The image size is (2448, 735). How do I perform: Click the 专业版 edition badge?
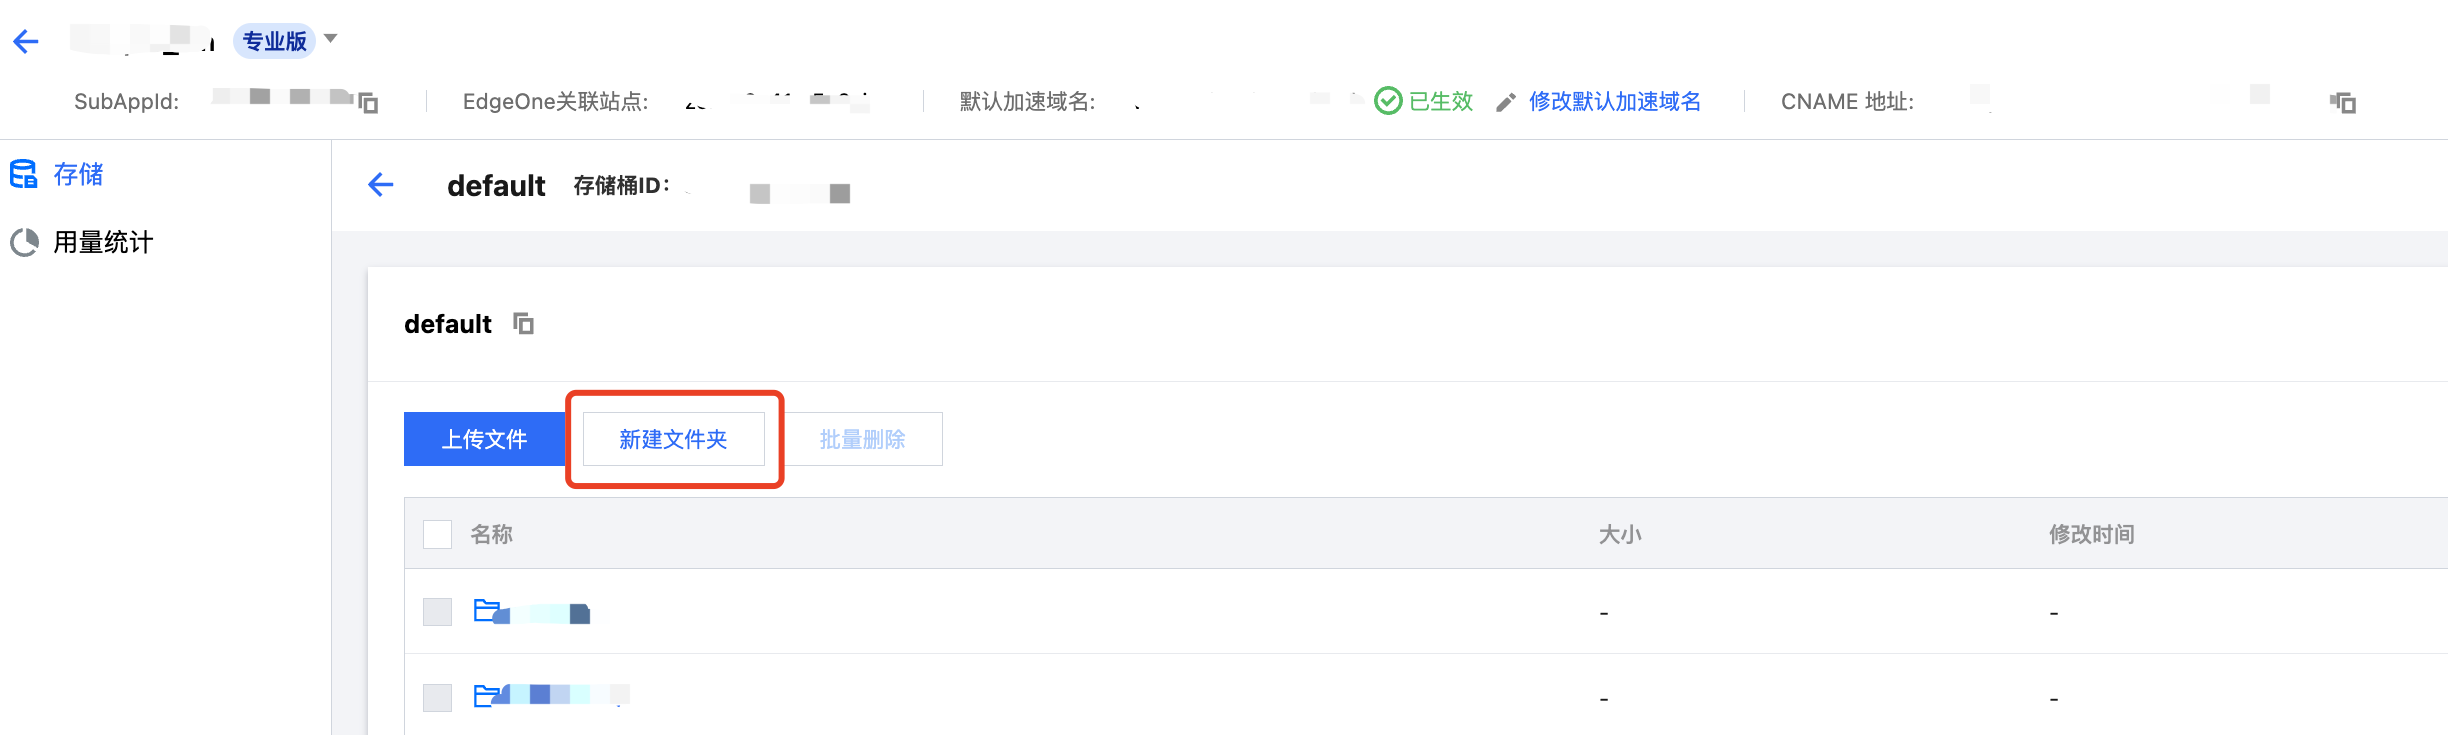coord(274,41)
